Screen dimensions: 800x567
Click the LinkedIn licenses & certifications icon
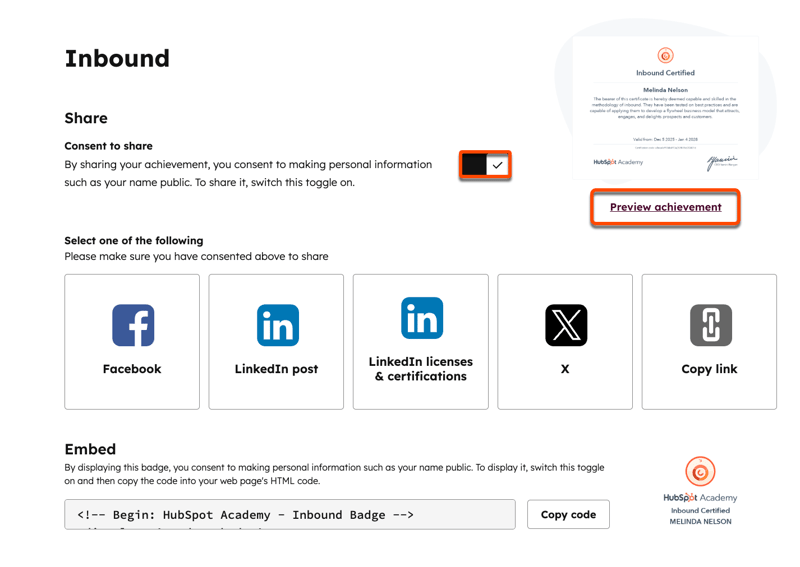coord(421,318)
